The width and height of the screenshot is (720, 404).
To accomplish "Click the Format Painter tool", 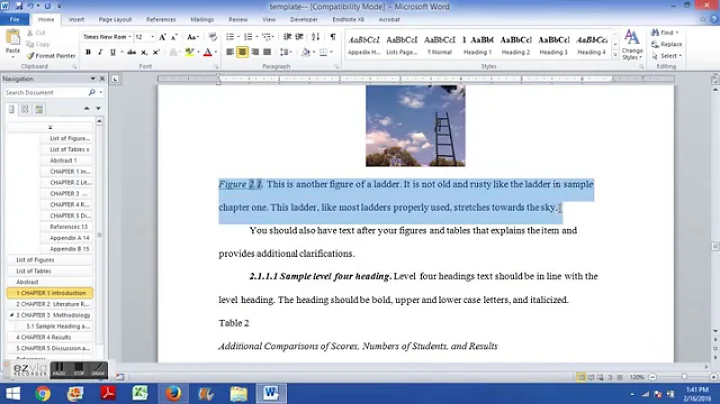I will pyautogui.click(x=51, y=56).
